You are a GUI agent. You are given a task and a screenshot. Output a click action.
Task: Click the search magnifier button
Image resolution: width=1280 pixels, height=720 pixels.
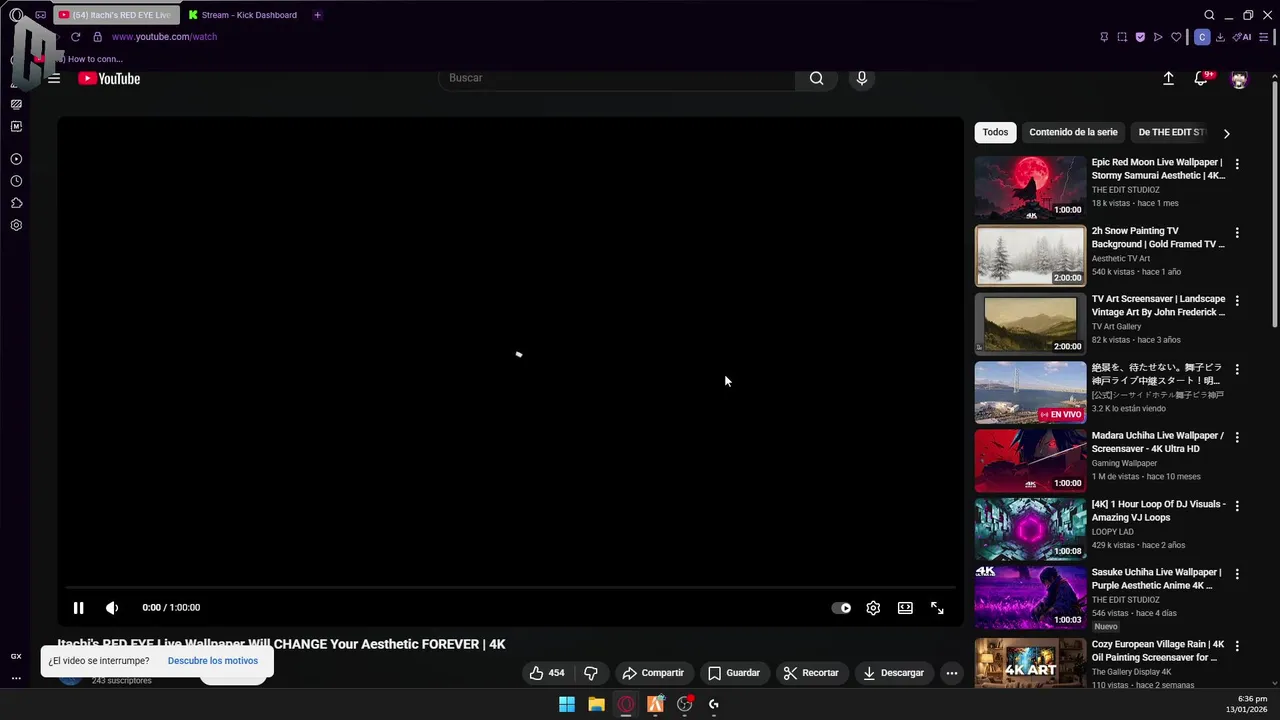(x=817, y=78)
